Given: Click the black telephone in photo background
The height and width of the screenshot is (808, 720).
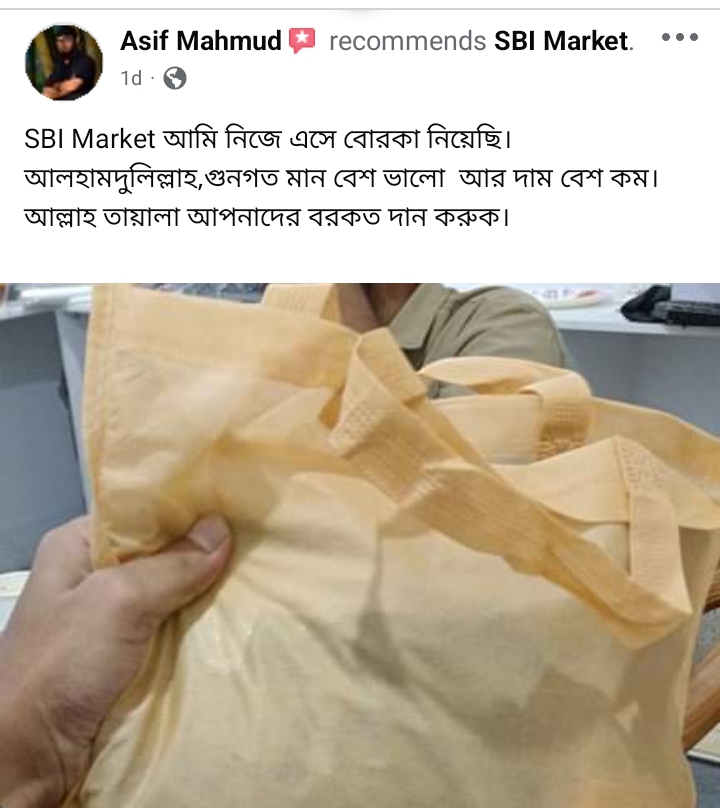Looking at the screenshot, I should coord(670,305).
